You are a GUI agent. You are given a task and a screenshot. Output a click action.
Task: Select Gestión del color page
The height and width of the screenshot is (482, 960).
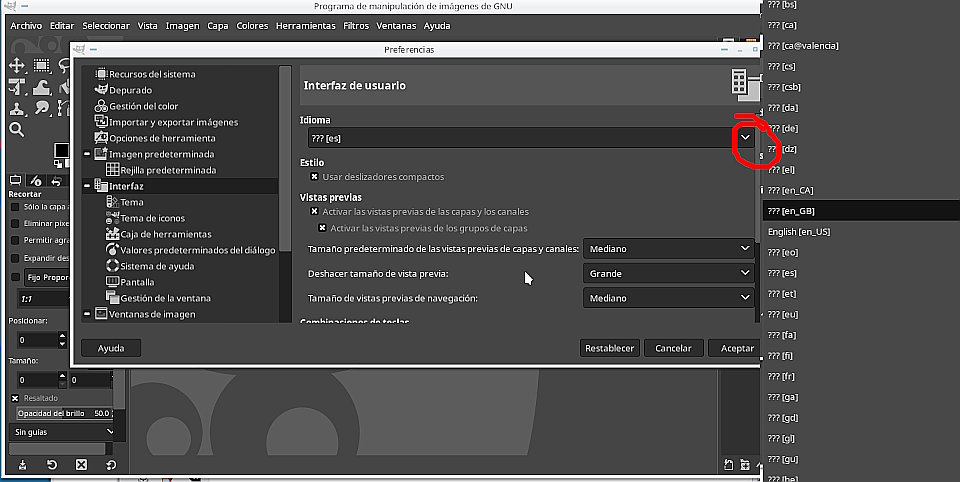(136, 106)
